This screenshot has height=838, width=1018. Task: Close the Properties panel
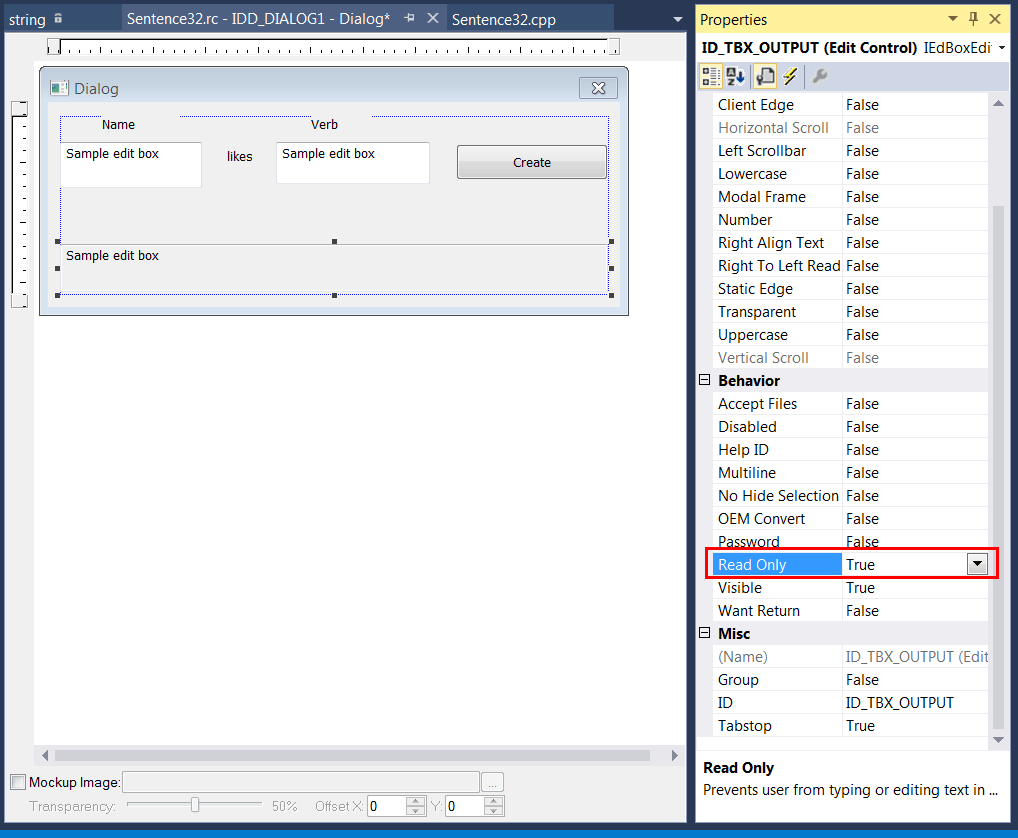pos(995,19)
